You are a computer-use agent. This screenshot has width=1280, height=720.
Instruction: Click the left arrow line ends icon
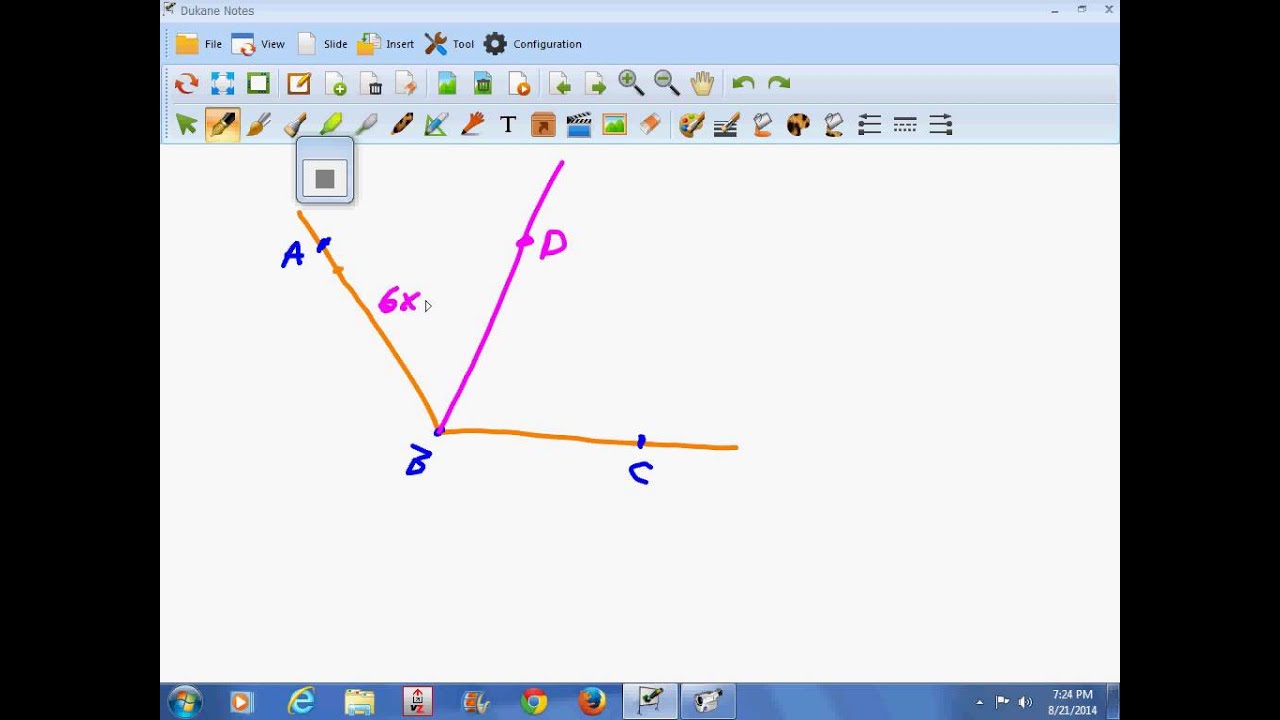coord(869,125)
